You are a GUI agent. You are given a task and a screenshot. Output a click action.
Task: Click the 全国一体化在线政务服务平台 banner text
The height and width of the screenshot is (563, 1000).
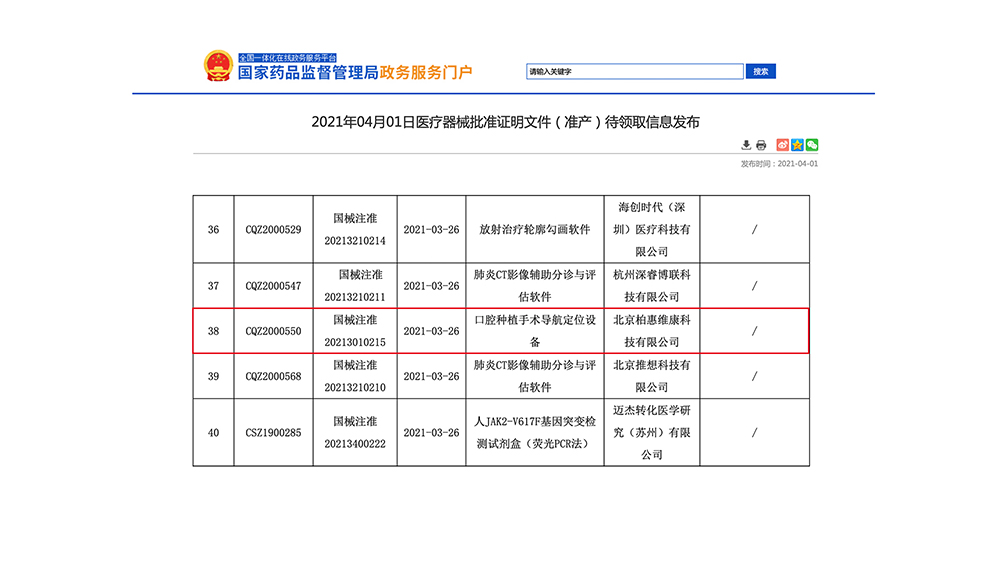288,57
